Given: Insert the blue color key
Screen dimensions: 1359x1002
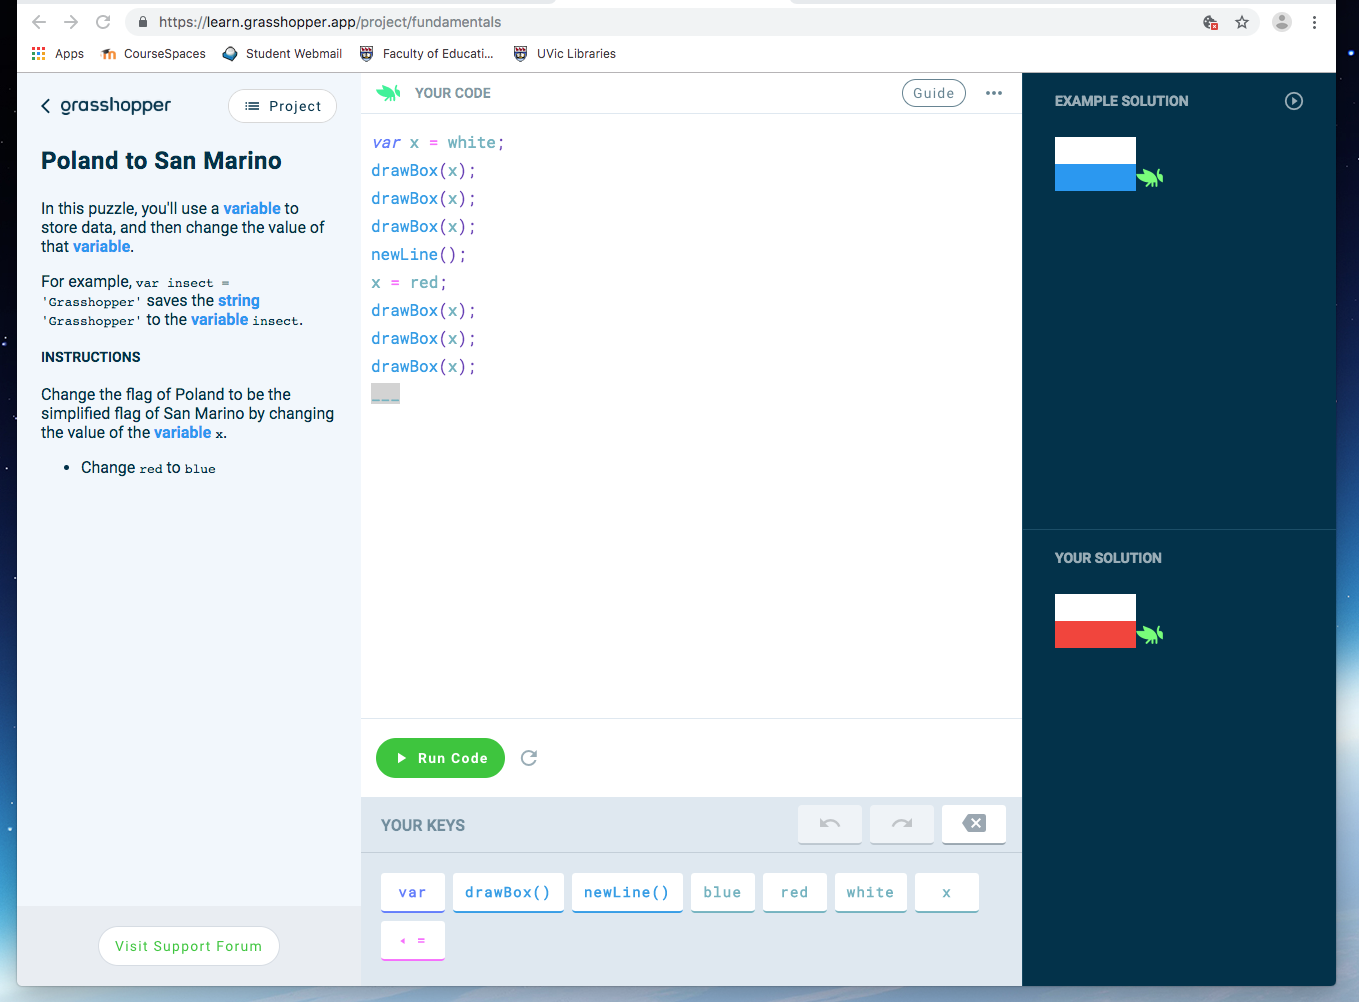Looking at the screenshot, I should pyautogui.click(x=722, y=892).
